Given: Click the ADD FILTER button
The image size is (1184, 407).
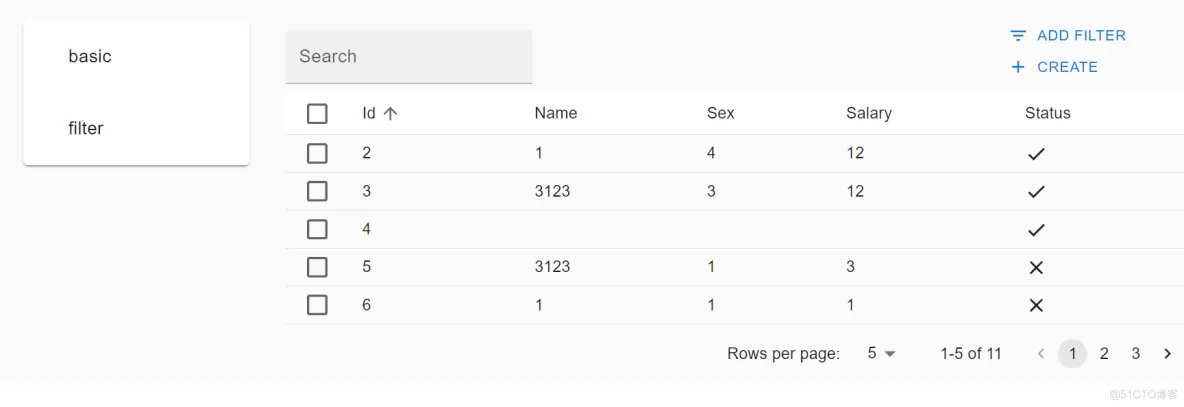Looking at the screenshot, I should point(1080,36).
